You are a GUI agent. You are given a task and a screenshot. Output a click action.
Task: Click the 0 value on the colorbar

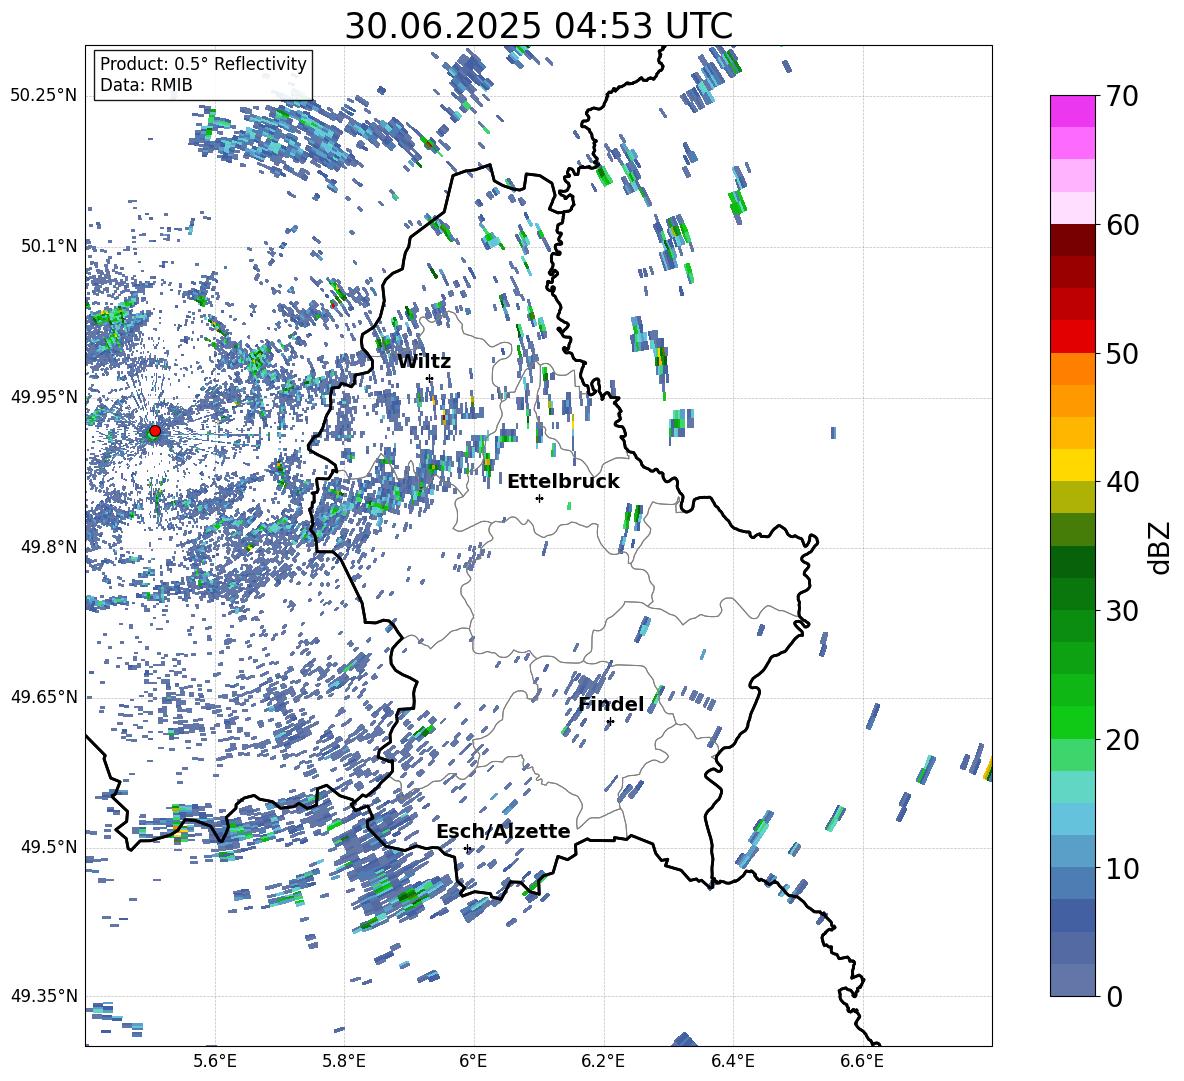tap(1115, 996)
